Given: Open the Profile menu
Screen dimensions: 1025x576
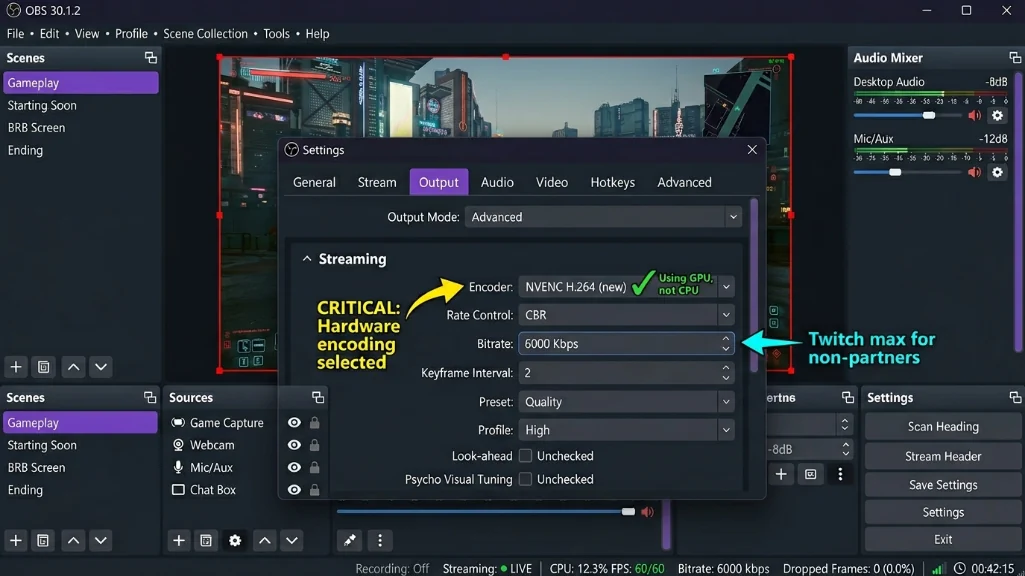Looking at the screenshot, I should click(131, 34).
